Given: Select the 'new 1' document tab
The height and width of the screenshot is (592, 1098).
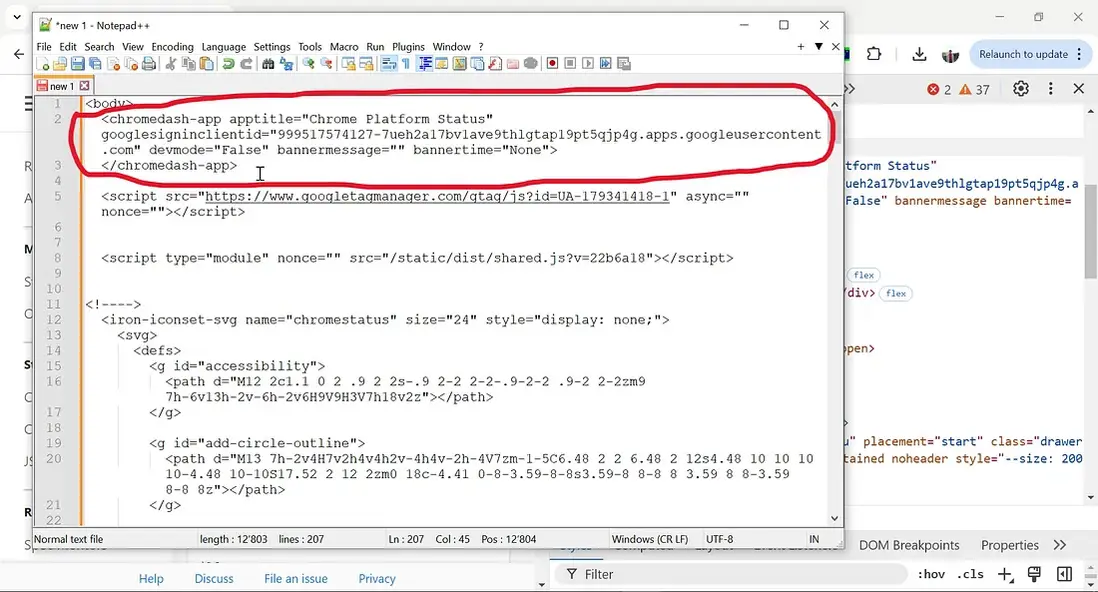Looking at the screenshot, I should [62, 86].
